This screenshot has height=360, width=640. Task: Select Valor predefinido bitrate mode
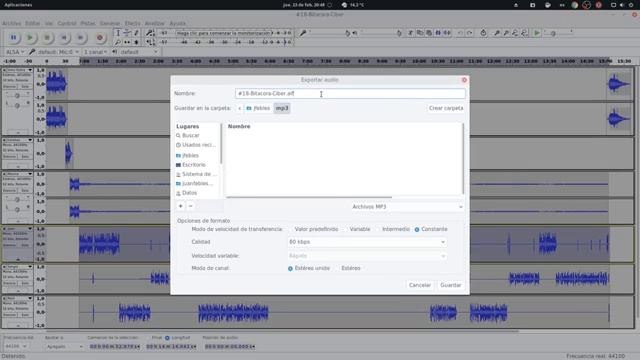[313, 229]
